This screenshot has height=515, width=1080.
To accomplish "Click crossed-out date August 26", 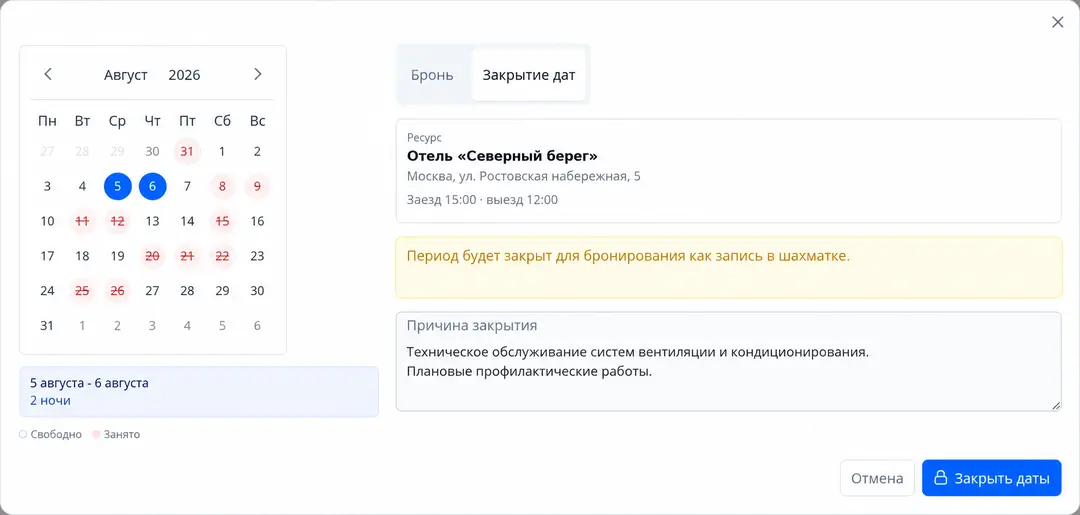I will click(x=118, y=291).
